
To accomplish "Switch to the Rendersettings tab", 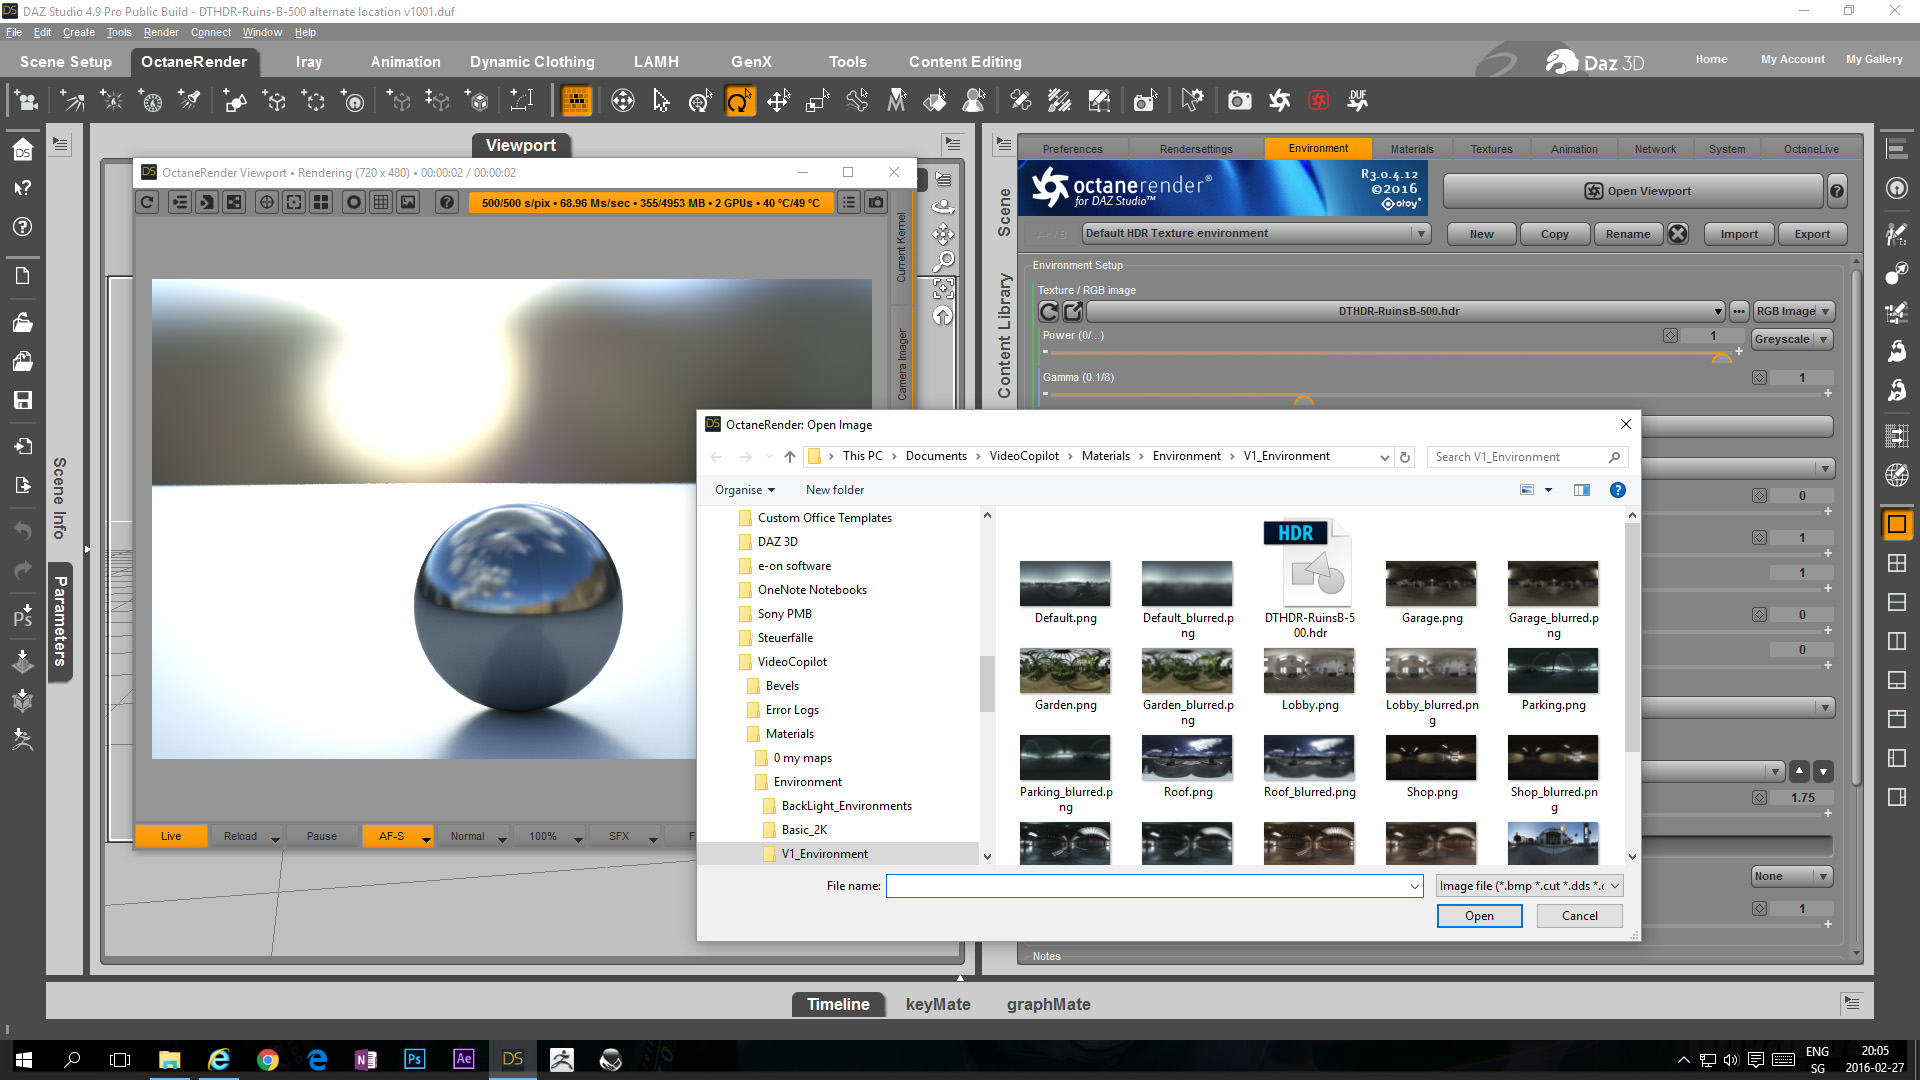I will coord(1196,149).
